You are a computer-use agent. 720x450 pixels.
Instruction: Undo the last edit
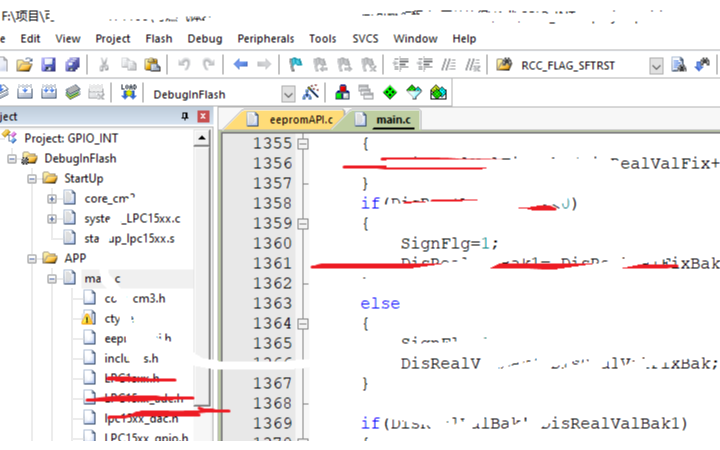click(x=184, y=65)
